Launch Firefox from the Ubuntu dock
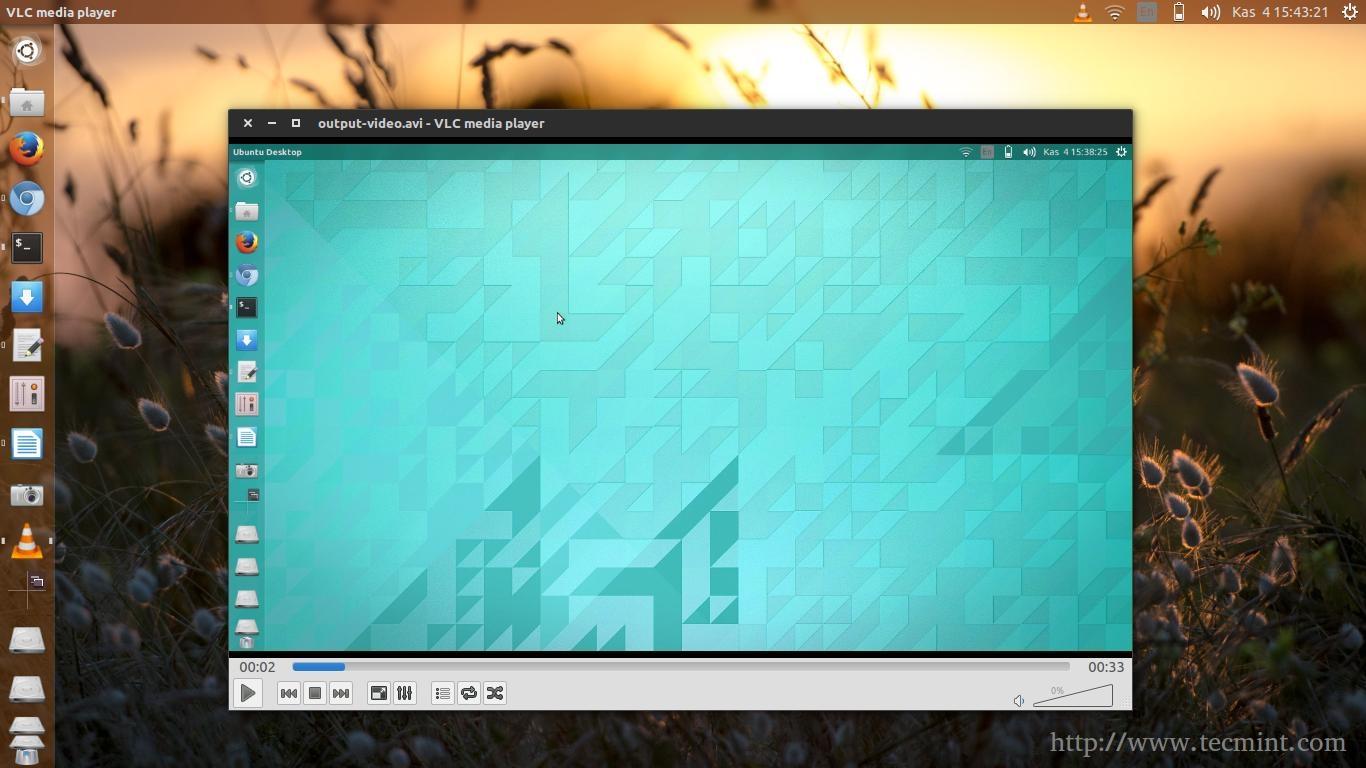The height and width of the screenshot is (768, 1366). click(x=26, y=148)
